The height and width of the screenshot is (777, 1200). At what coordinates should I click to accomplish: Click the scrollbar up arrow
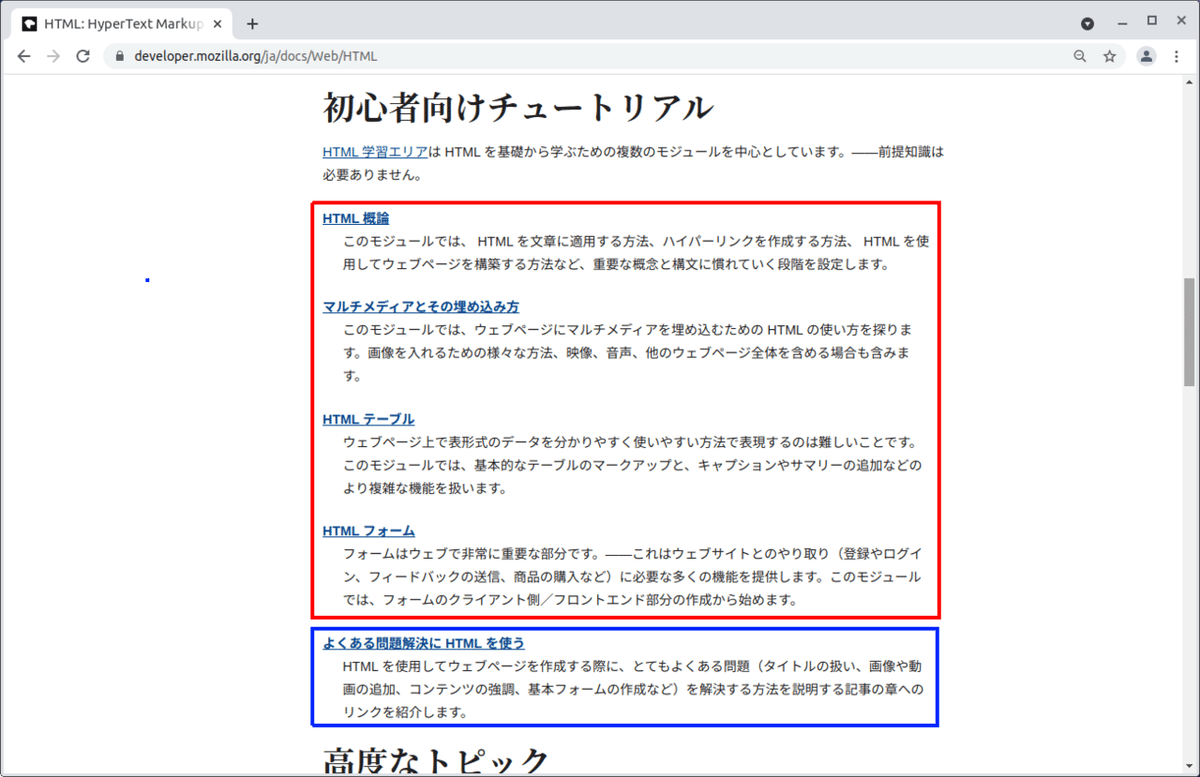pos(1191,84)
